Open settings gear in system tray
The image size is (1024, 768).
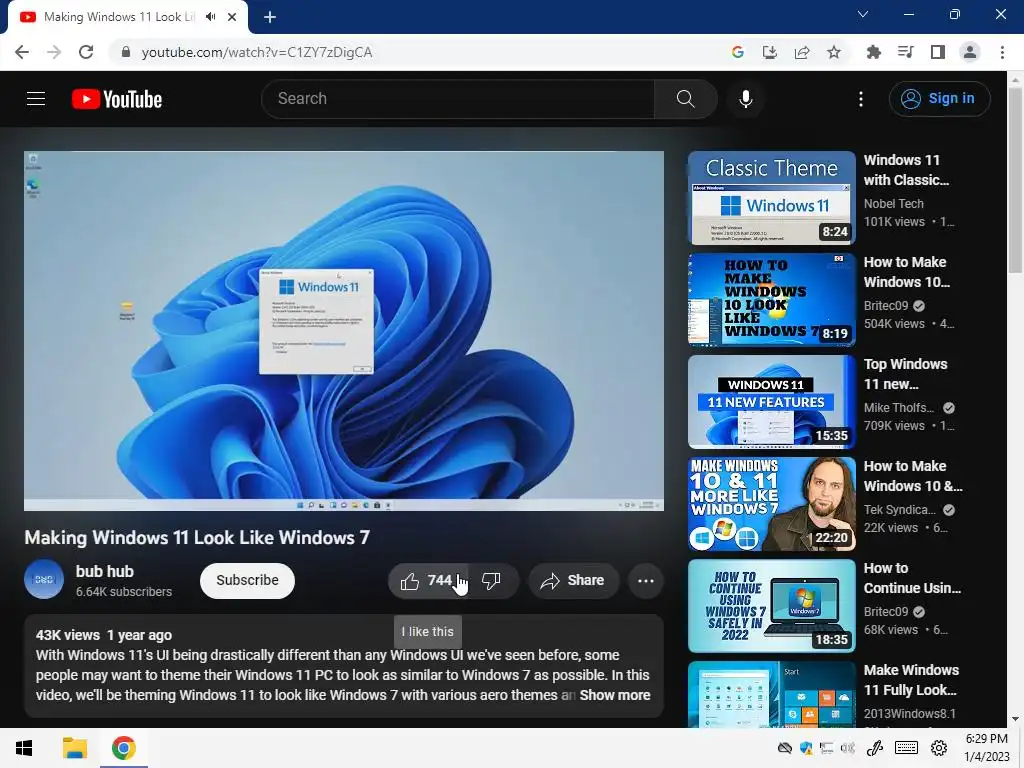point(938,748)
